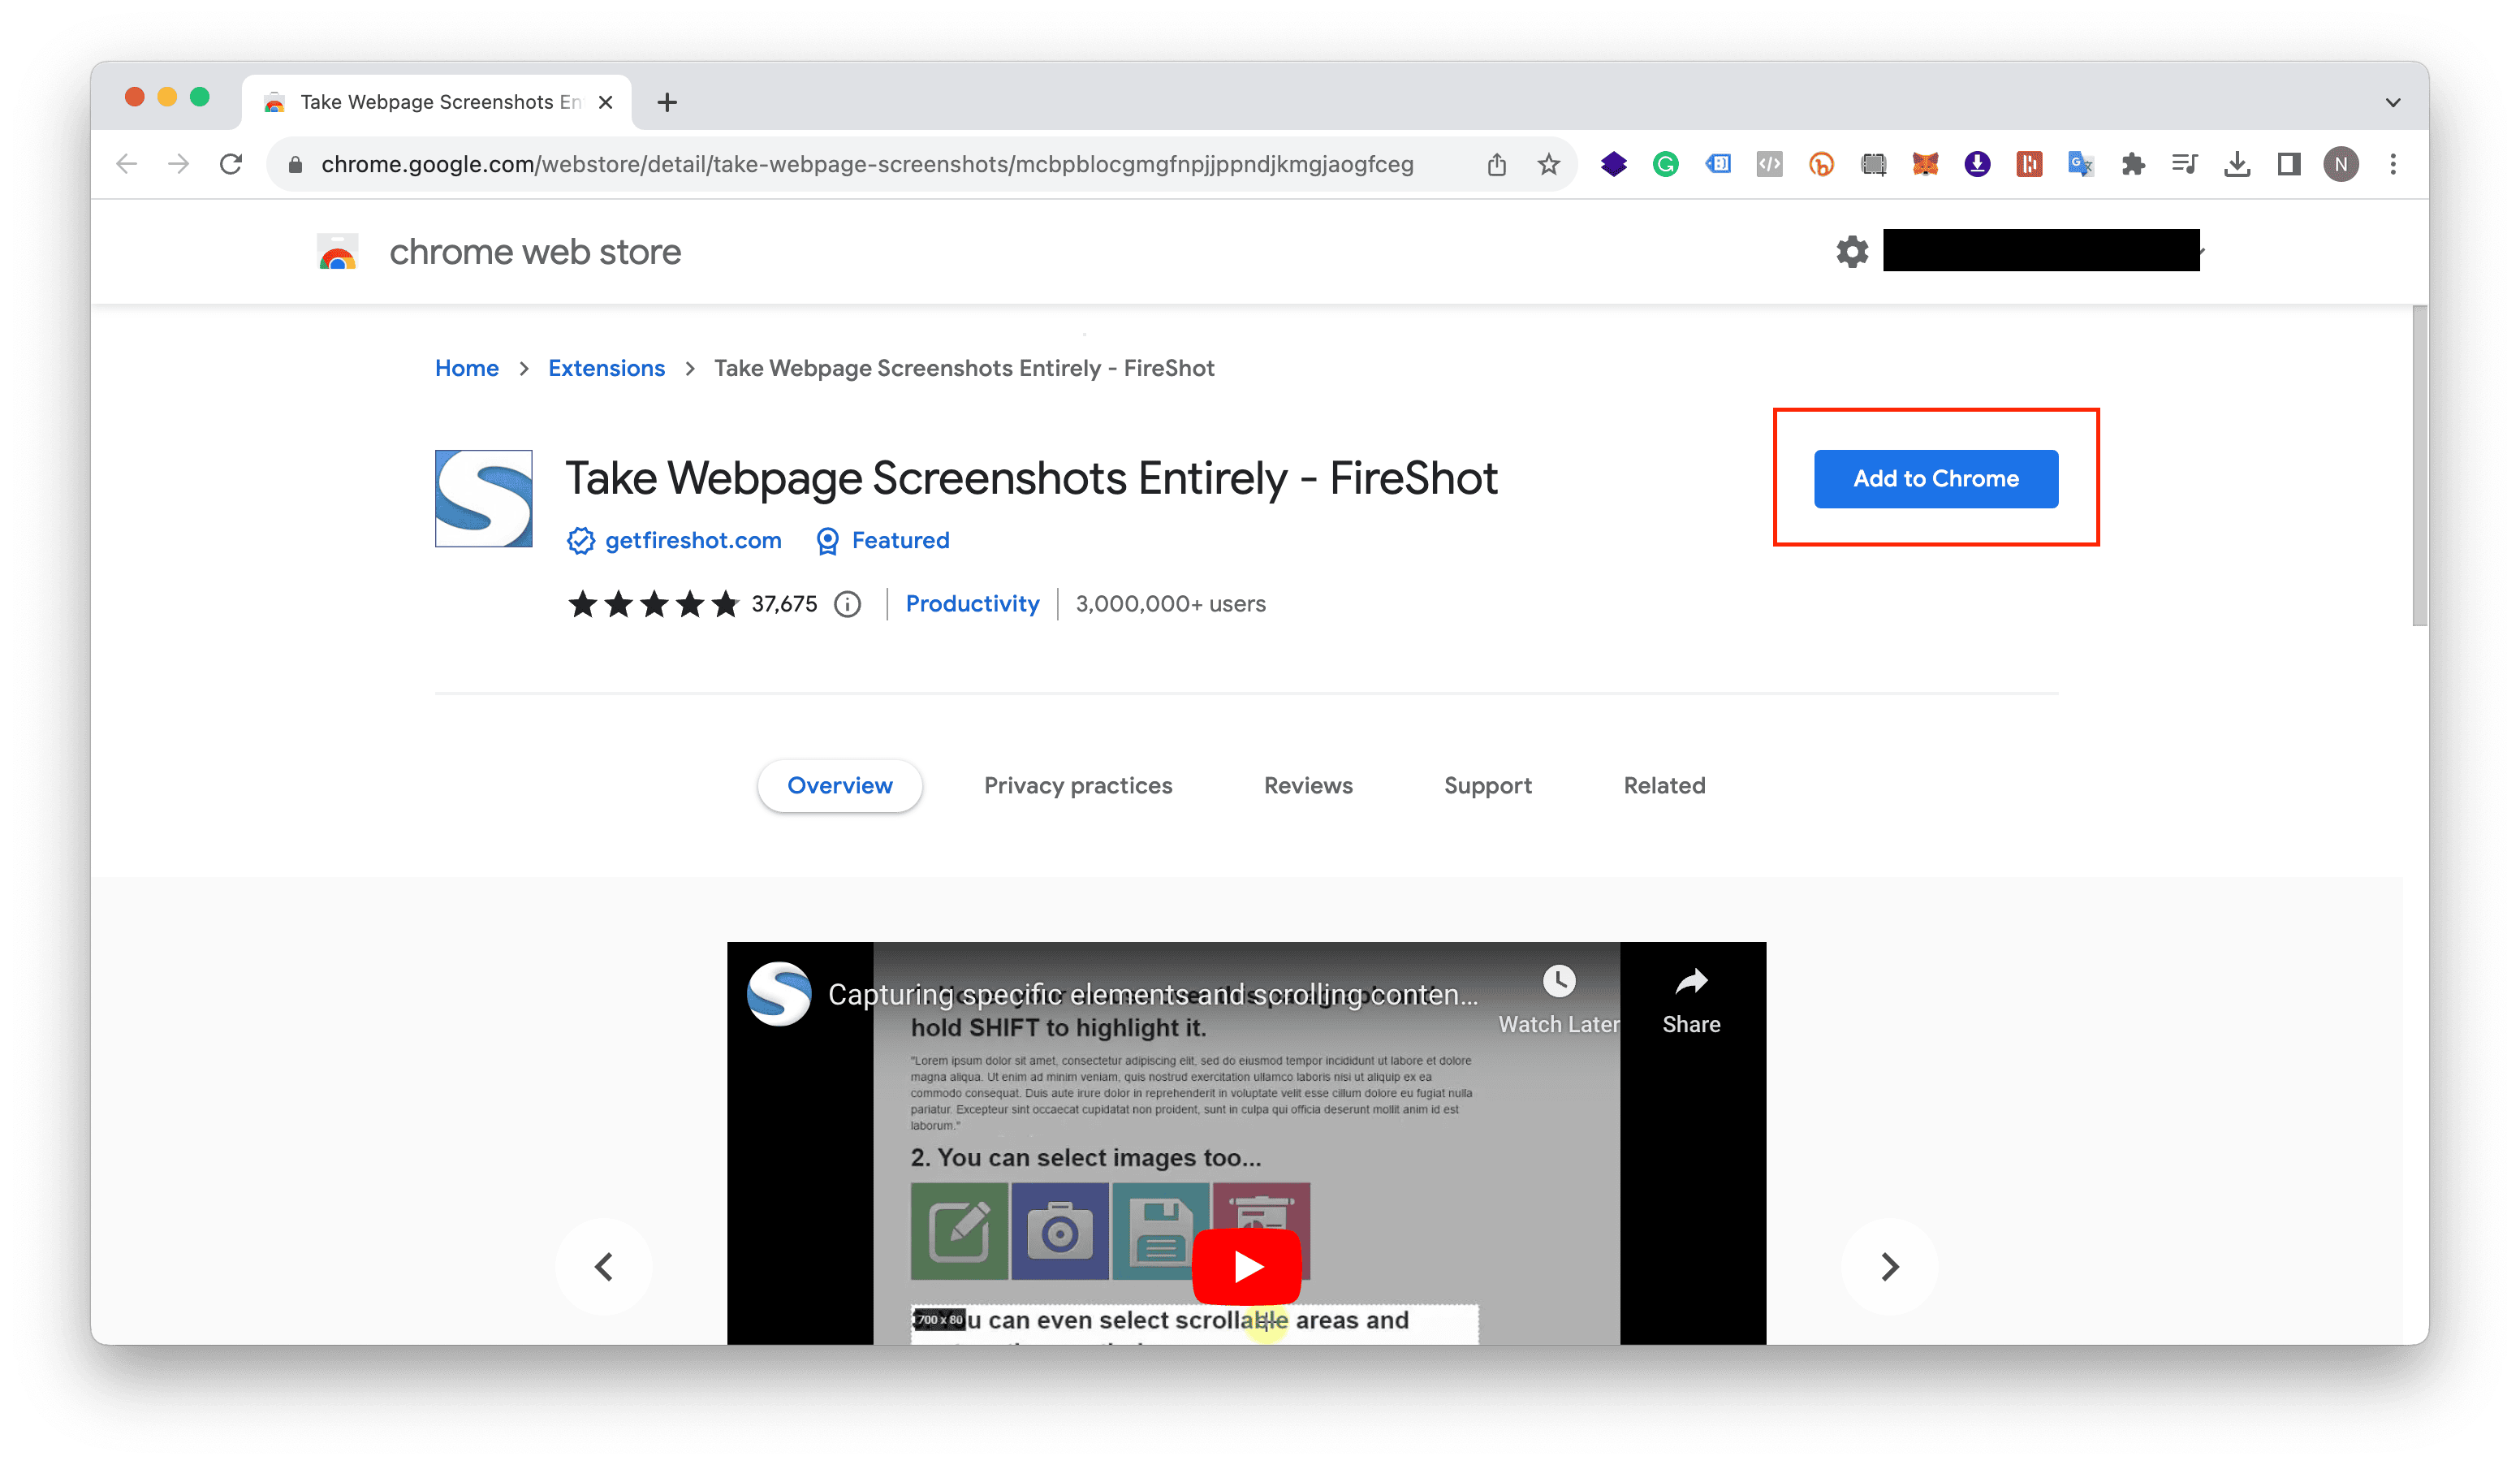Screen dimensions: 2520x1465
Task: Click the video channel avatar
Action: tap(779, 994)
